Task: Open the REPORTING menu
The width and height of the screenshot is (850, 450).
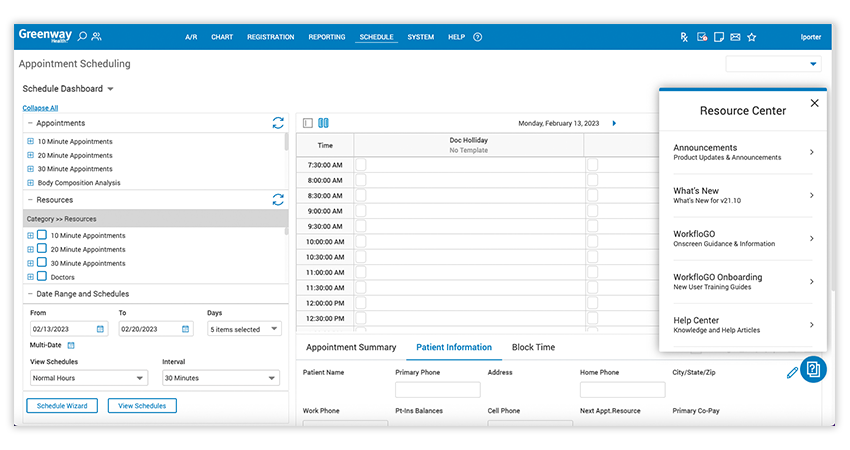Action: (327, 37)
